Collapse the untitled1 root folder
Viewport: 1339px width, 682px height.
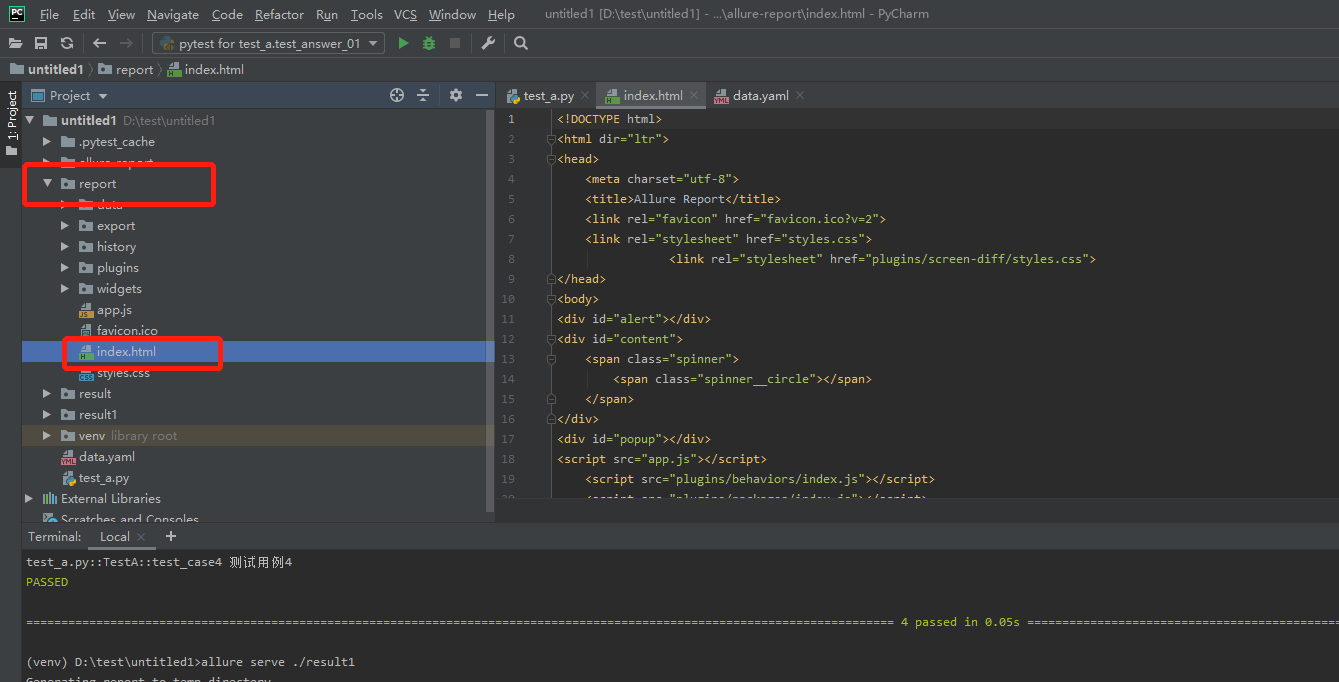(x=30, y=121)
